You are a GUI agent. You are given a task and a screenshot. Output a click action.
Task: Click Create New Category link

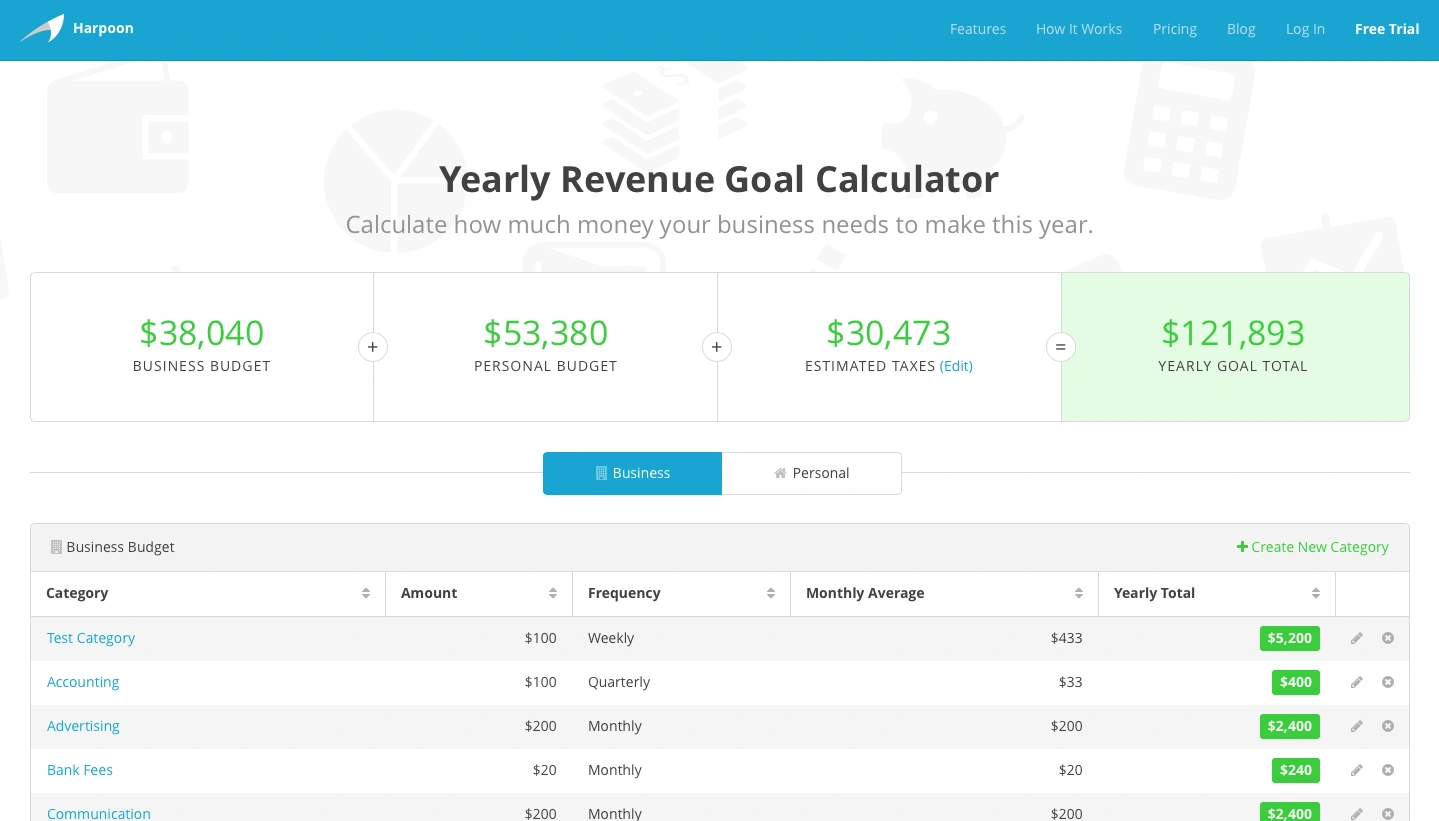pyautogui.click(x=1312, y=547)
